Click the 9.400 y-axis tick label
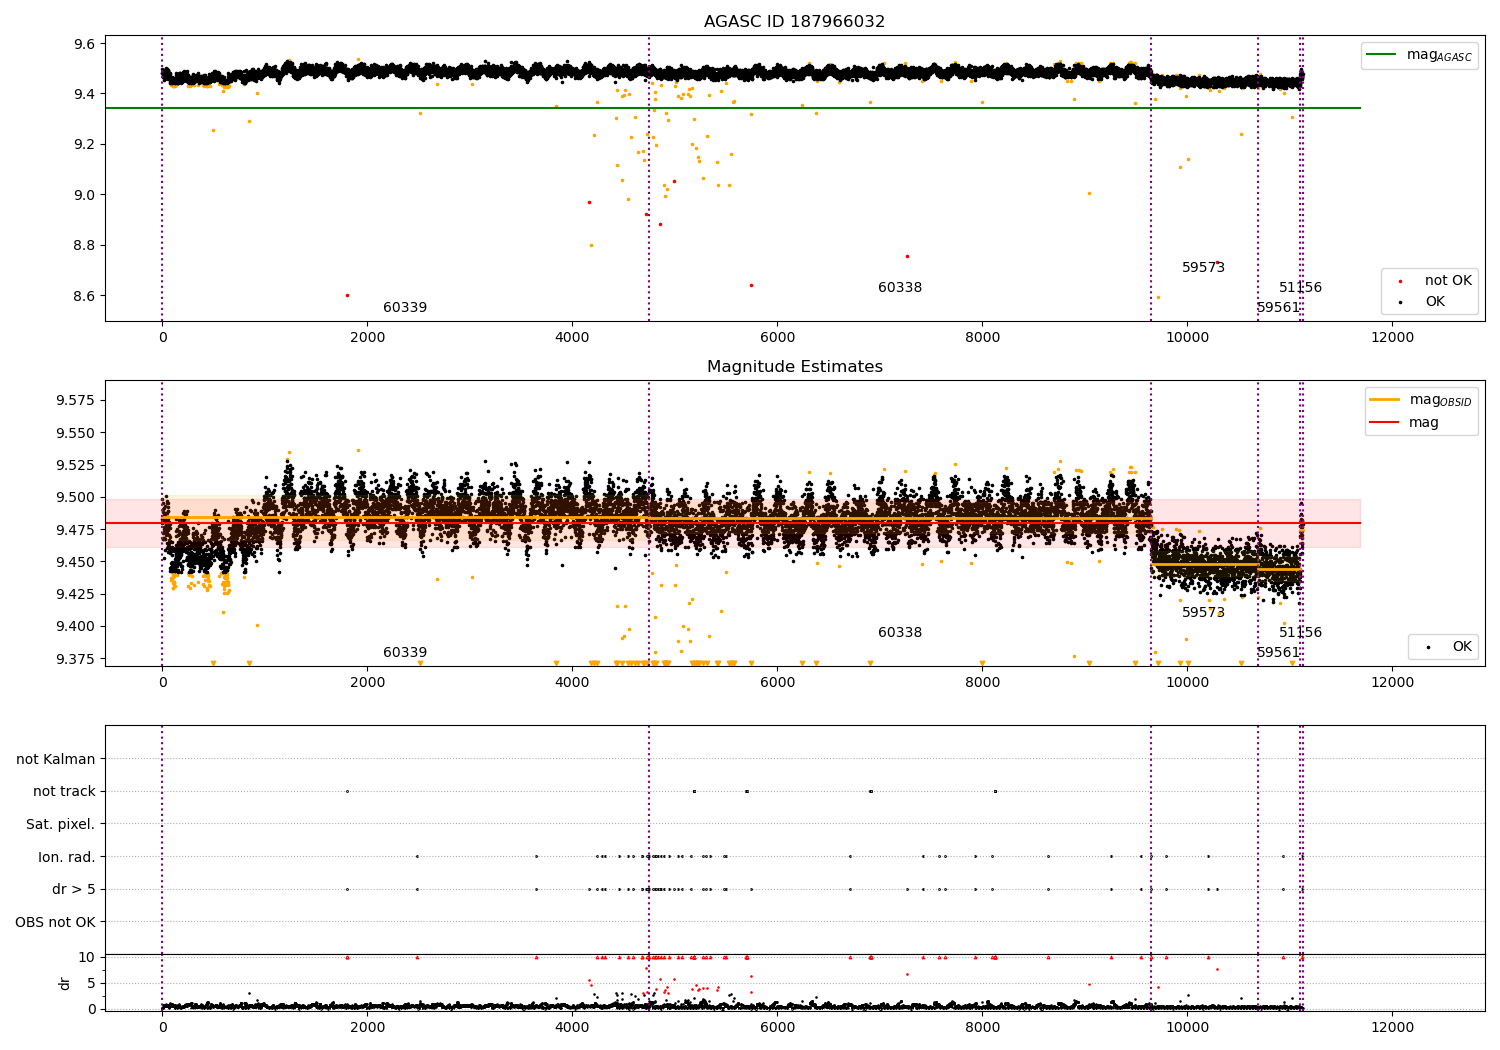Image resolution: width=1500 pixels, height=1050 pixels. (x=76, y=626)
